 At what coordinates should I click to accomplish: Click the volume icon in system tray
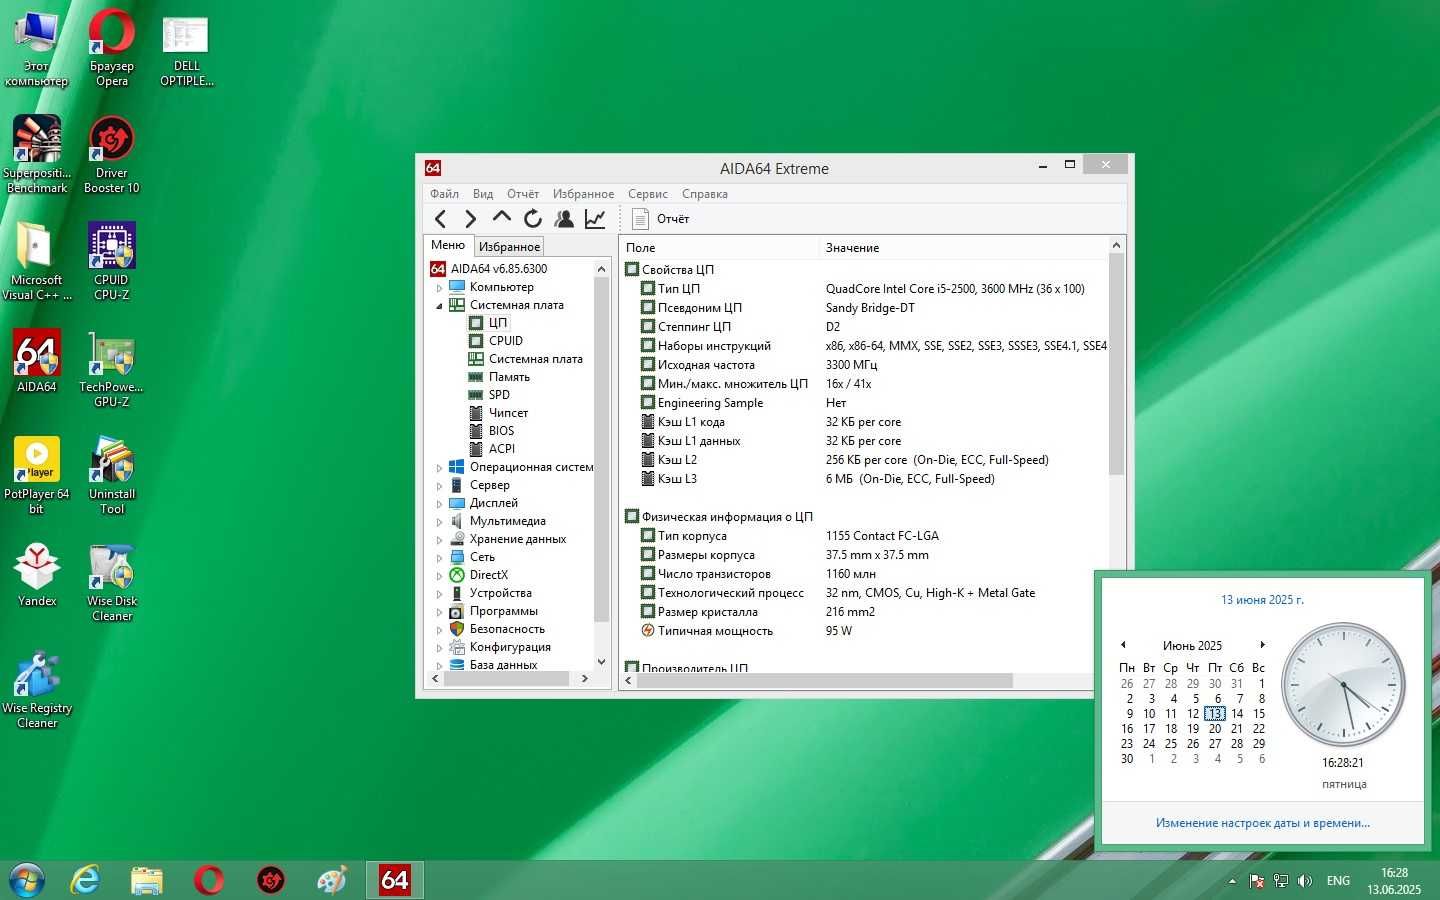click(1304, 881)
